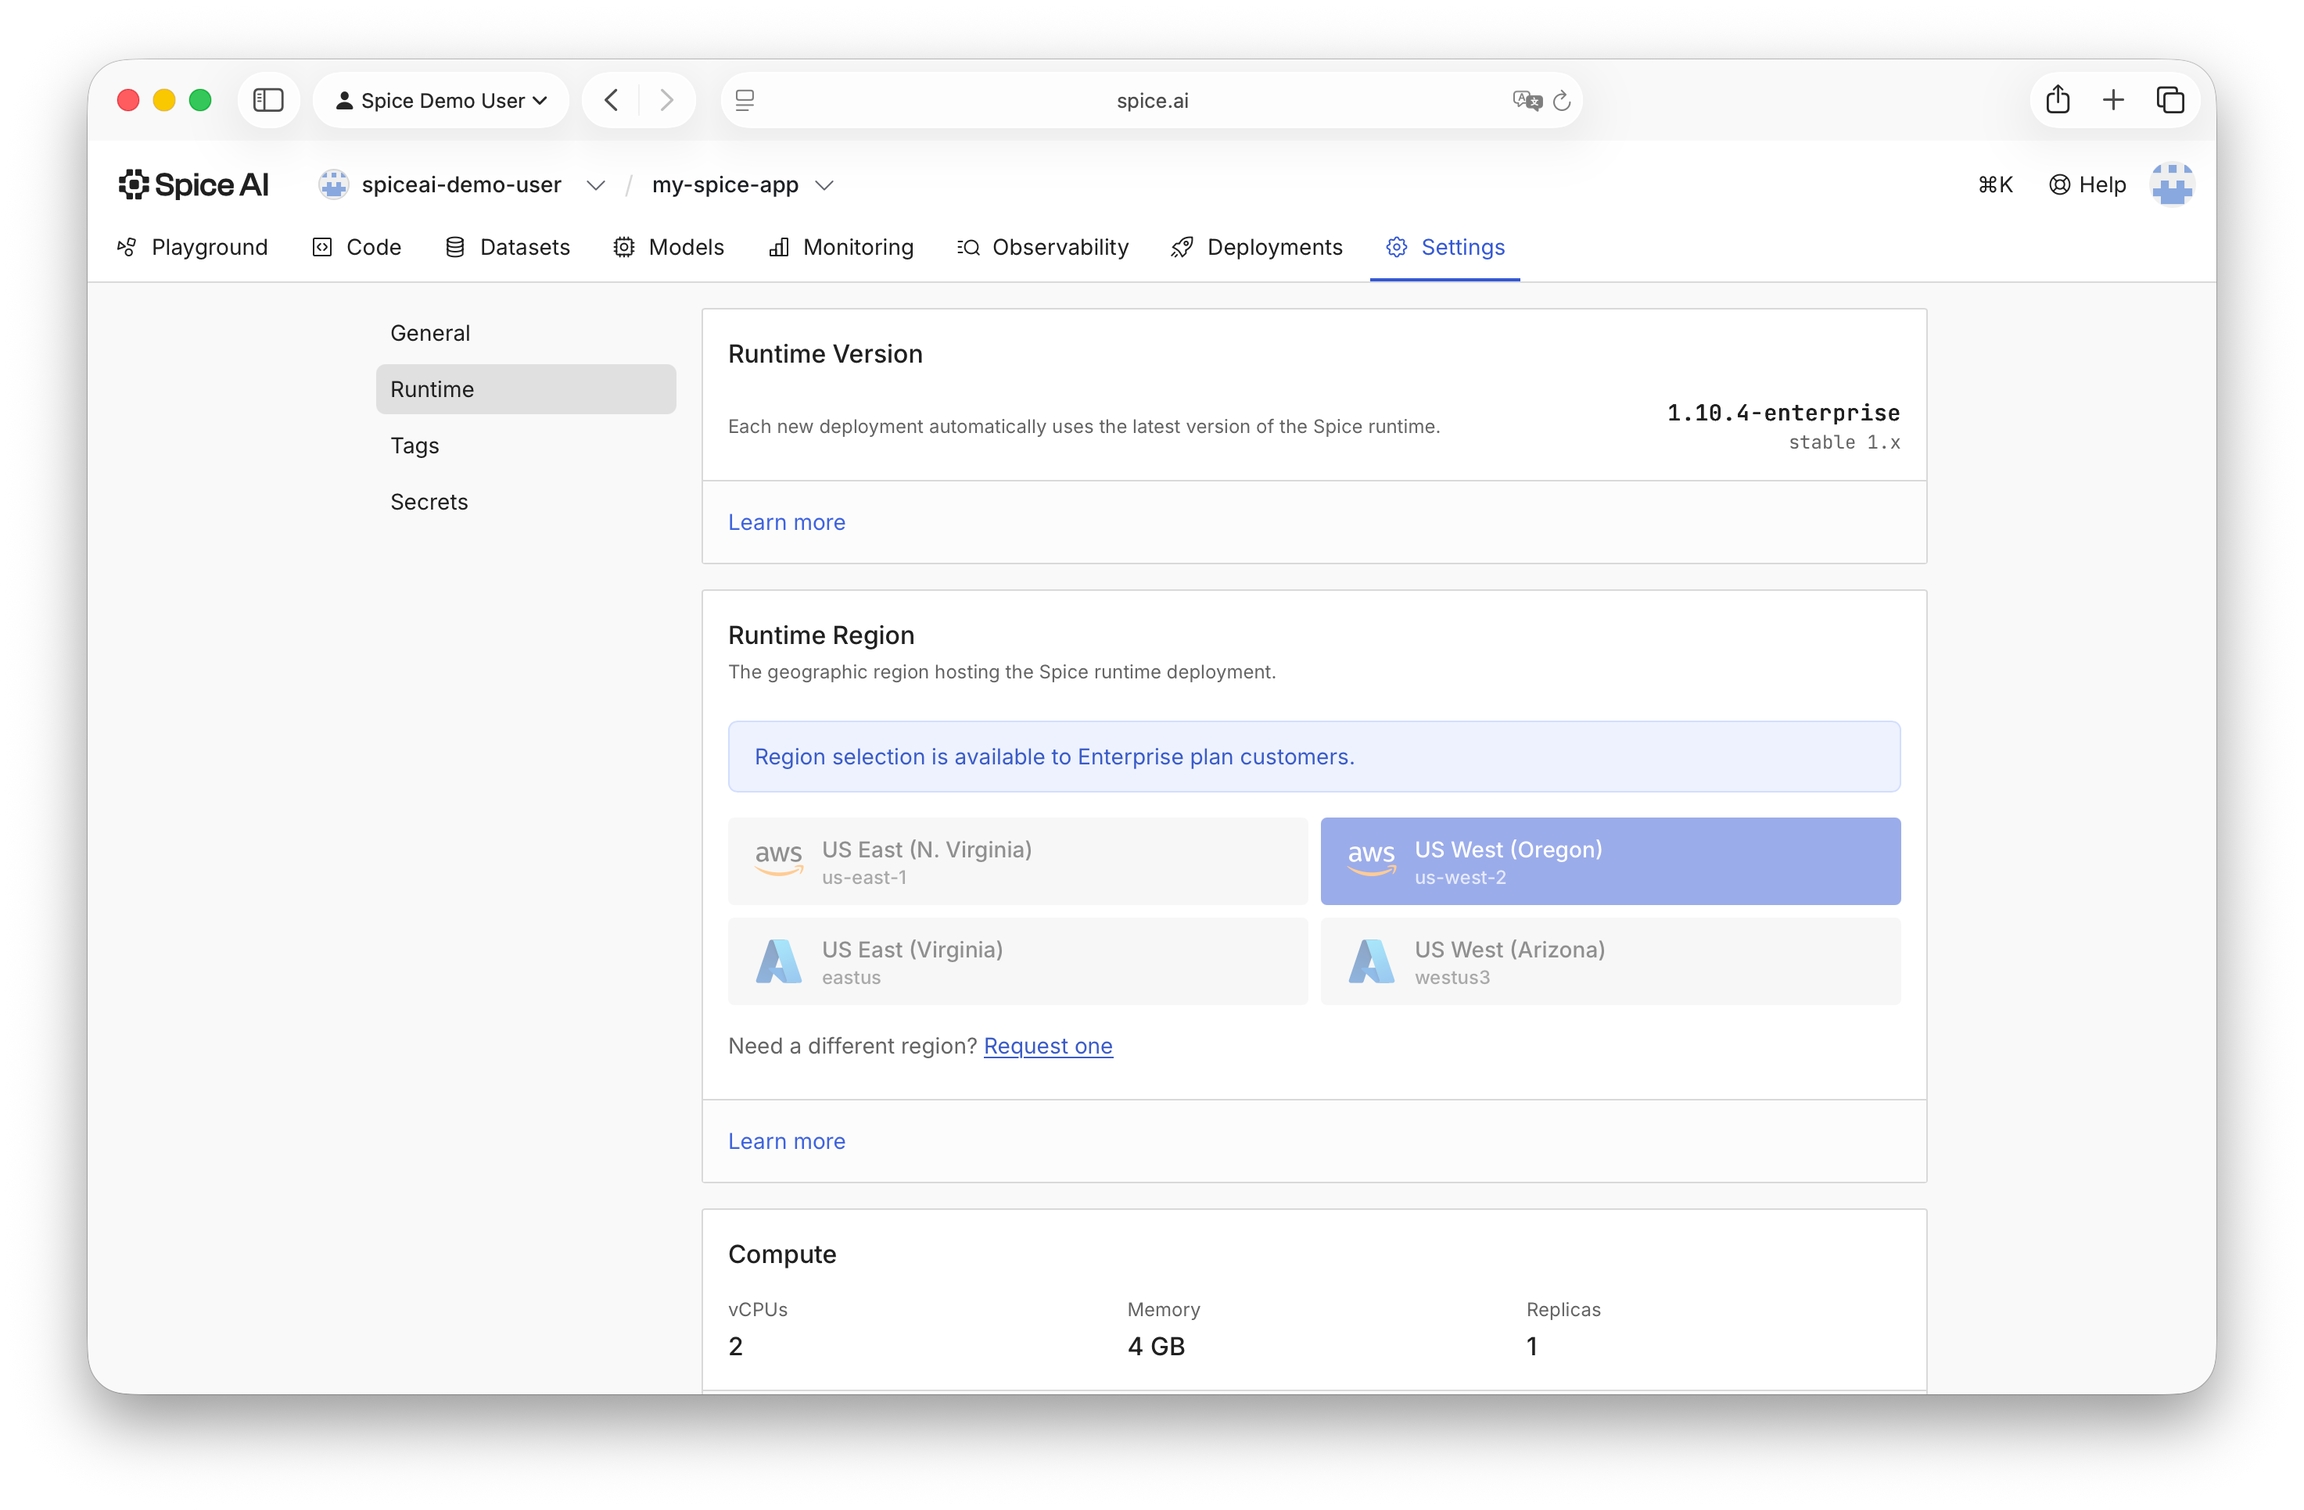Open the Secrets settings section

pos(429,501)
